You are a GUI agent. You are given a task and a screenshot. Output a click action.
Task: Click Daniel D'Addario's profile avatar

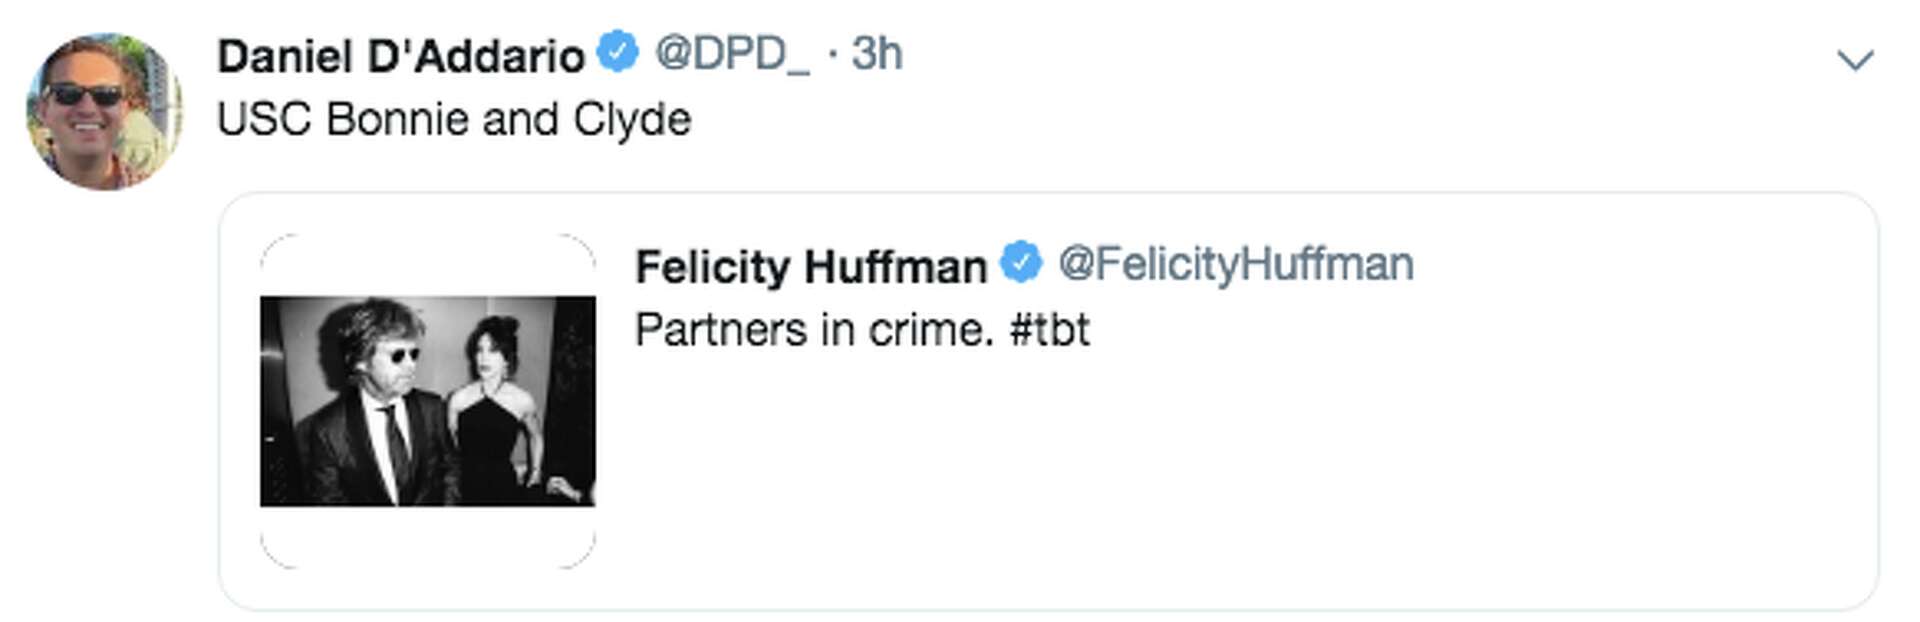(104, 111)
